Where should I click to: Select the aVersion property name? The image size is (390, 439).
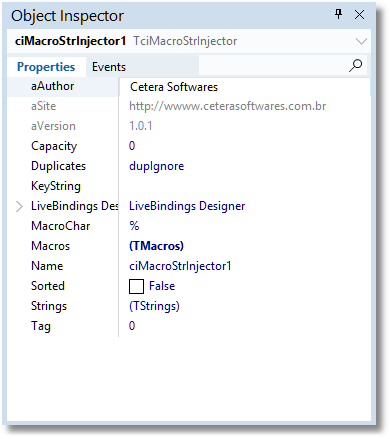point(53,126)
